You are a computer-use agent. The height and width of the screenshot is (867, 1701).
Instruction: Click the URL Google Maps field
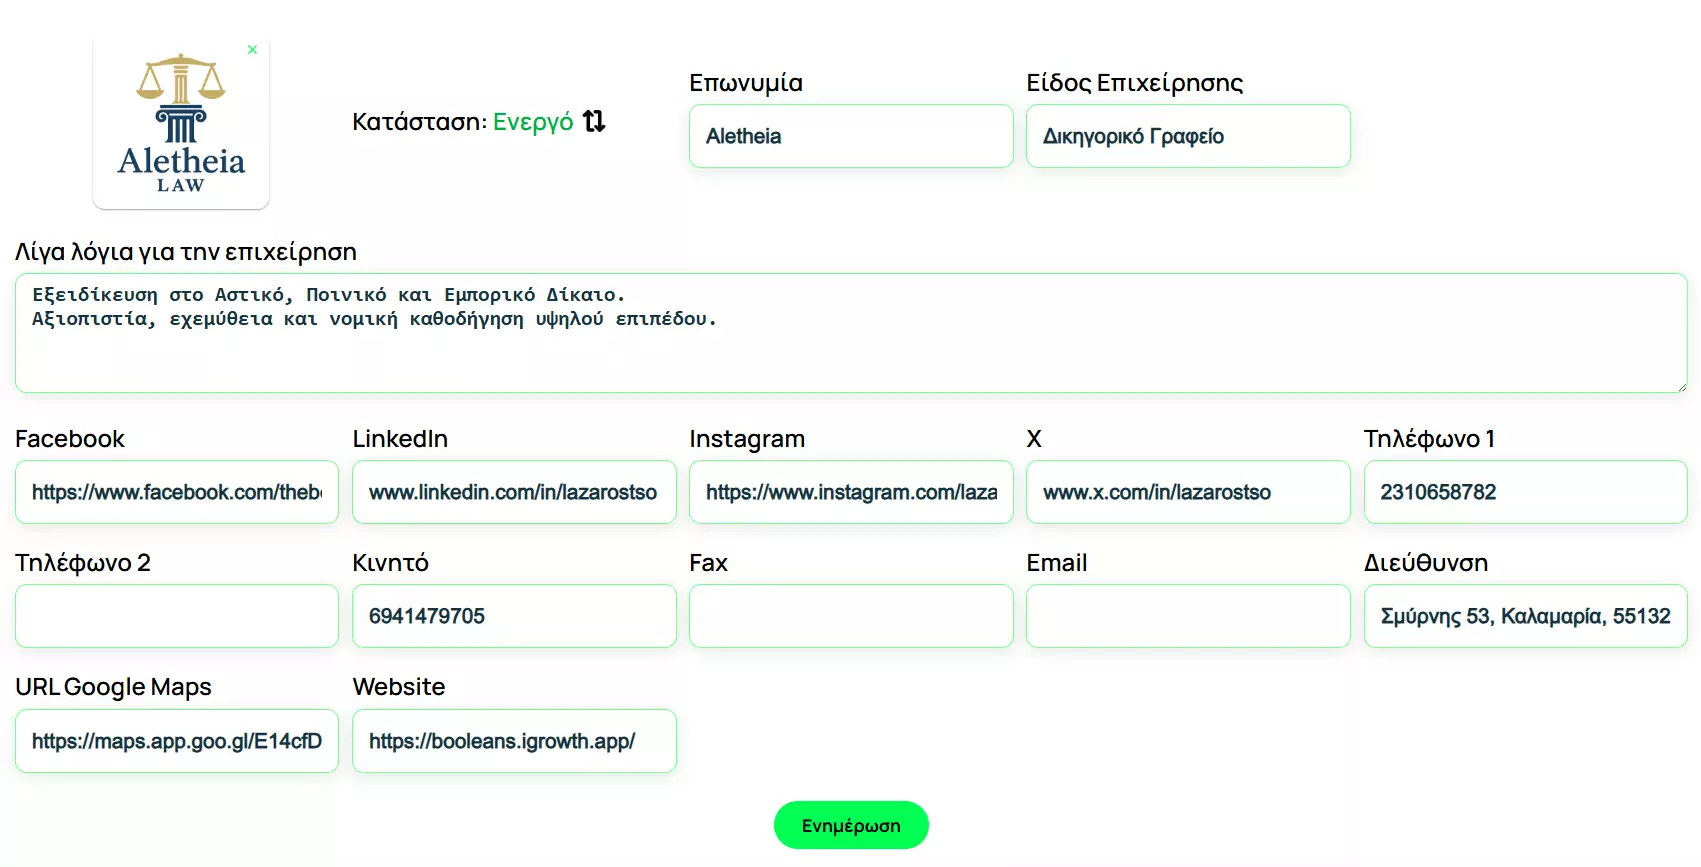(176, 741)
